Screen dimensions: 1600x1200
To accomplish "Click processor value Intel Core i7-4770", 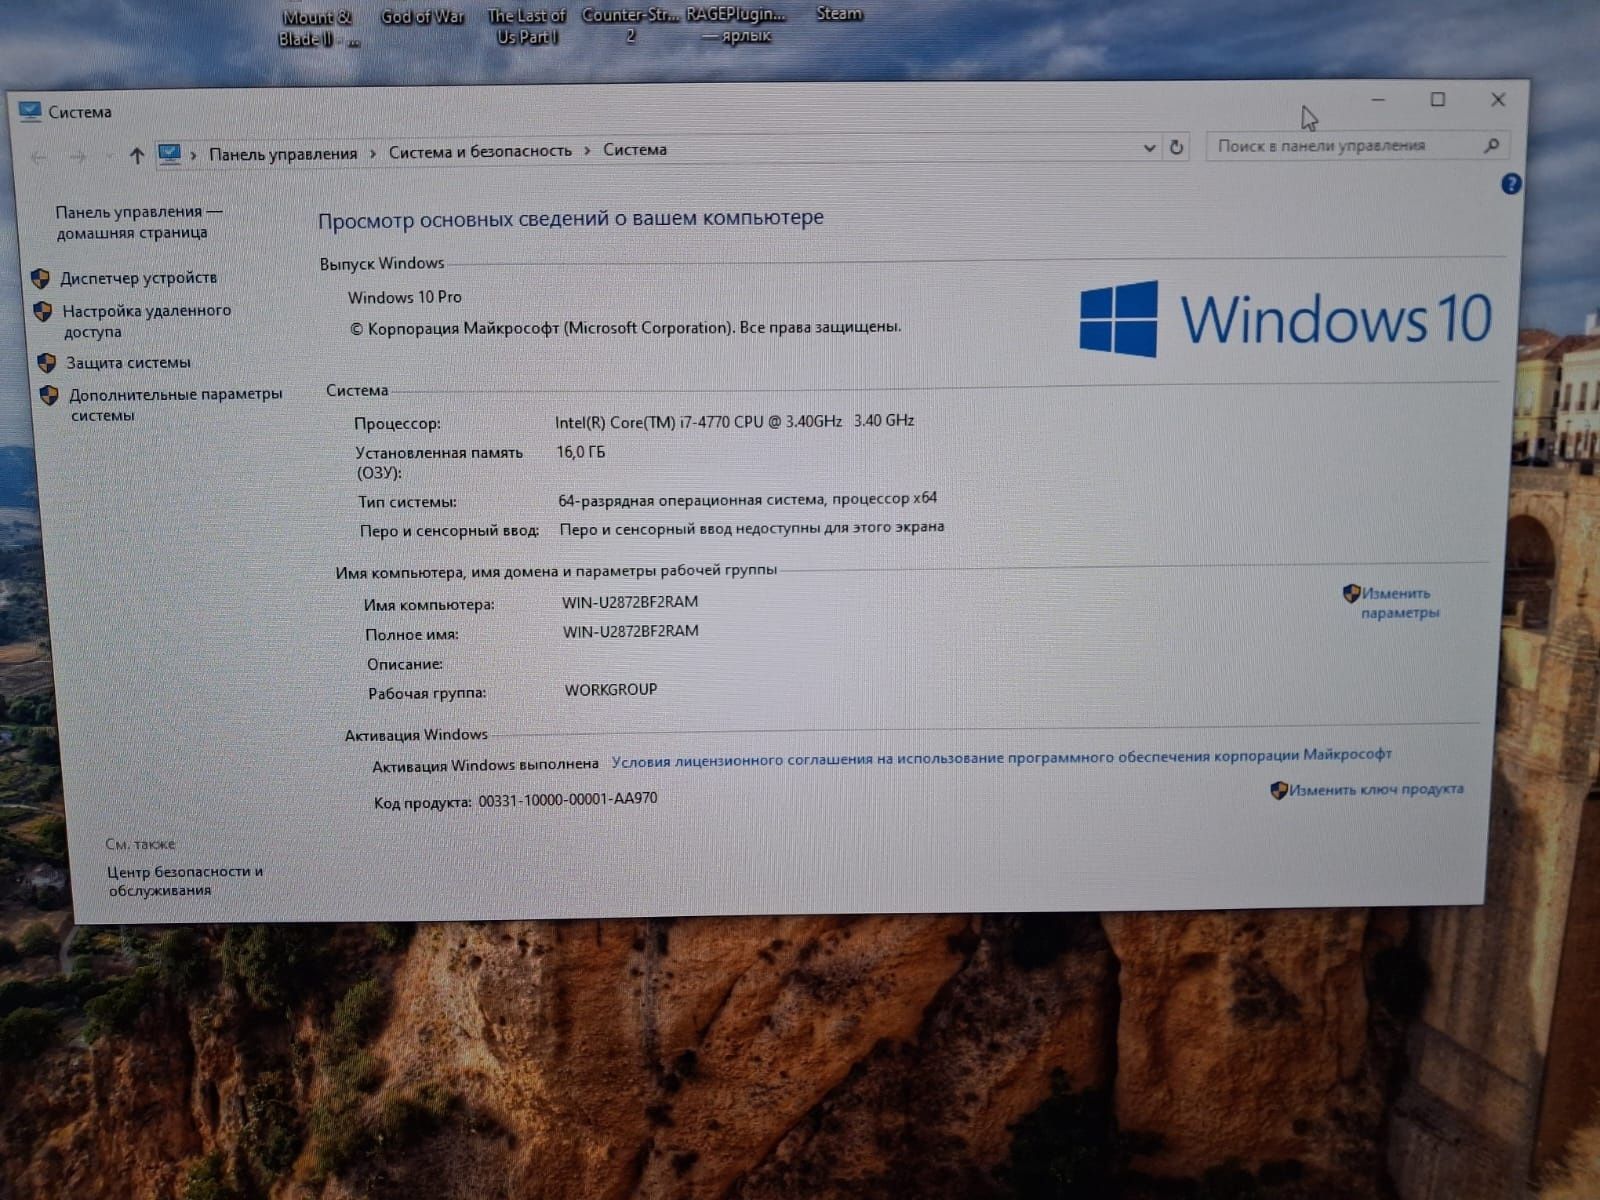I will tap(734, 421).
